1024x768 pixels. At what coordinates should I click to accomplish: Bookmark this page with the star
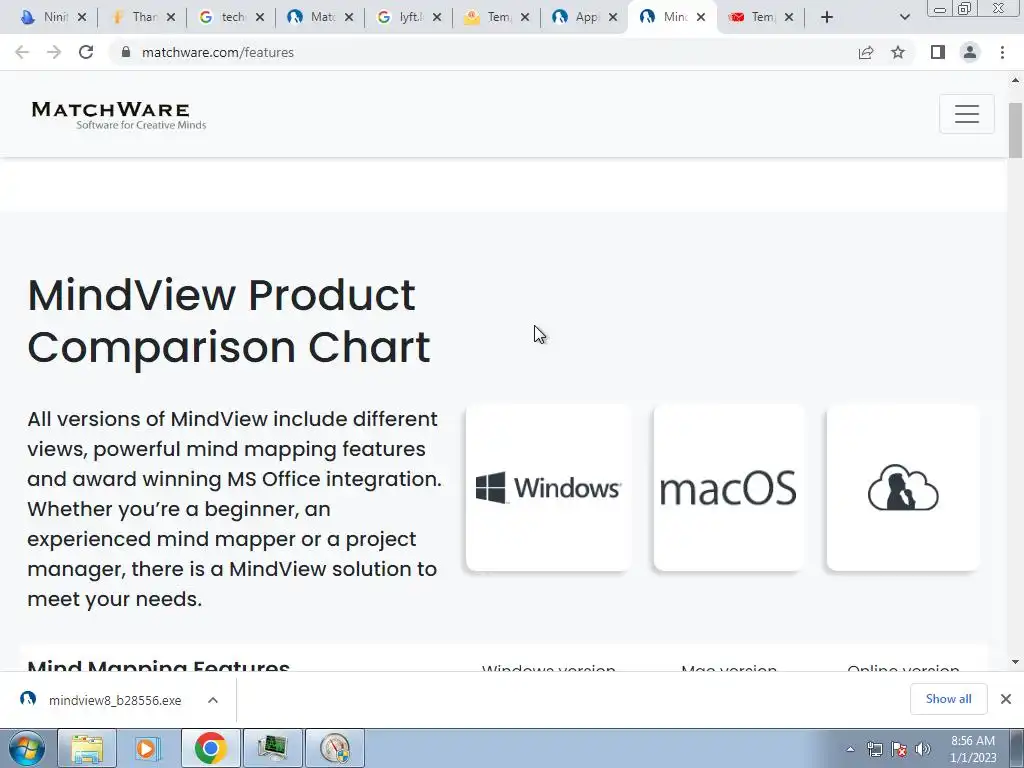898,52
